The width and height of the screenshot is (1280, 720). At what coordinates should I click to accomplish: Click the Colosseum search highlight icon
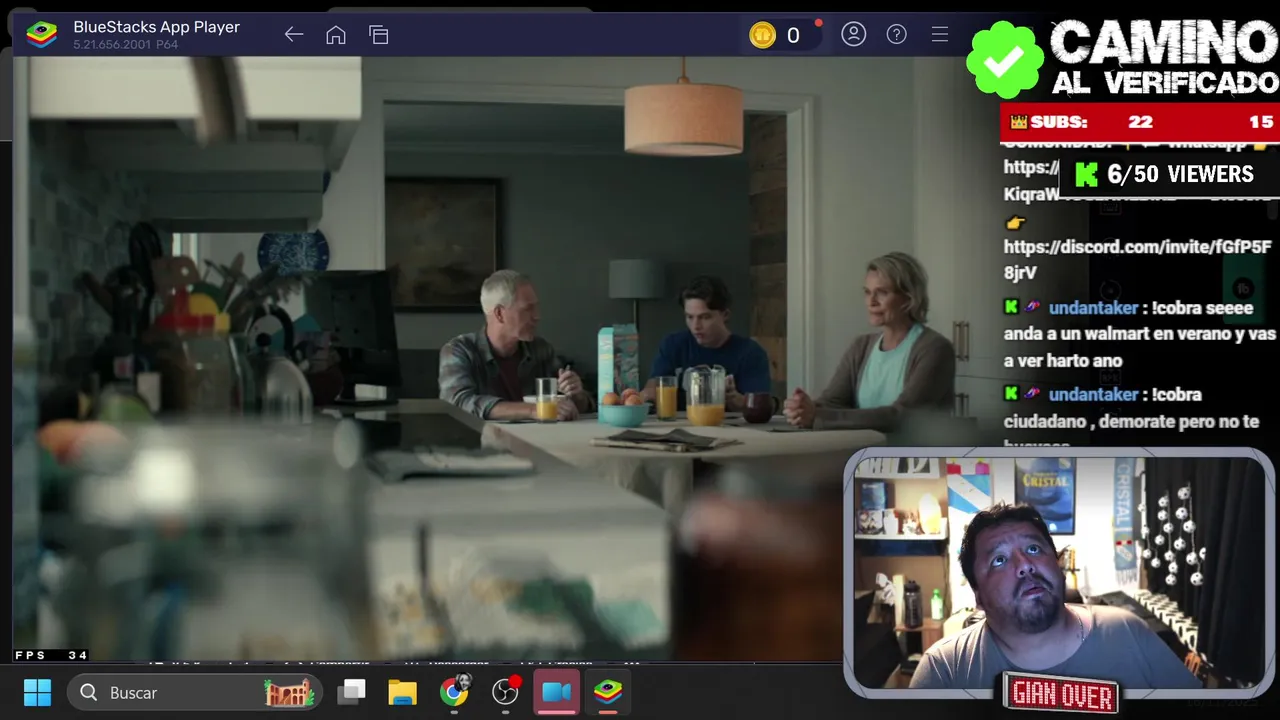pos(289,692)
